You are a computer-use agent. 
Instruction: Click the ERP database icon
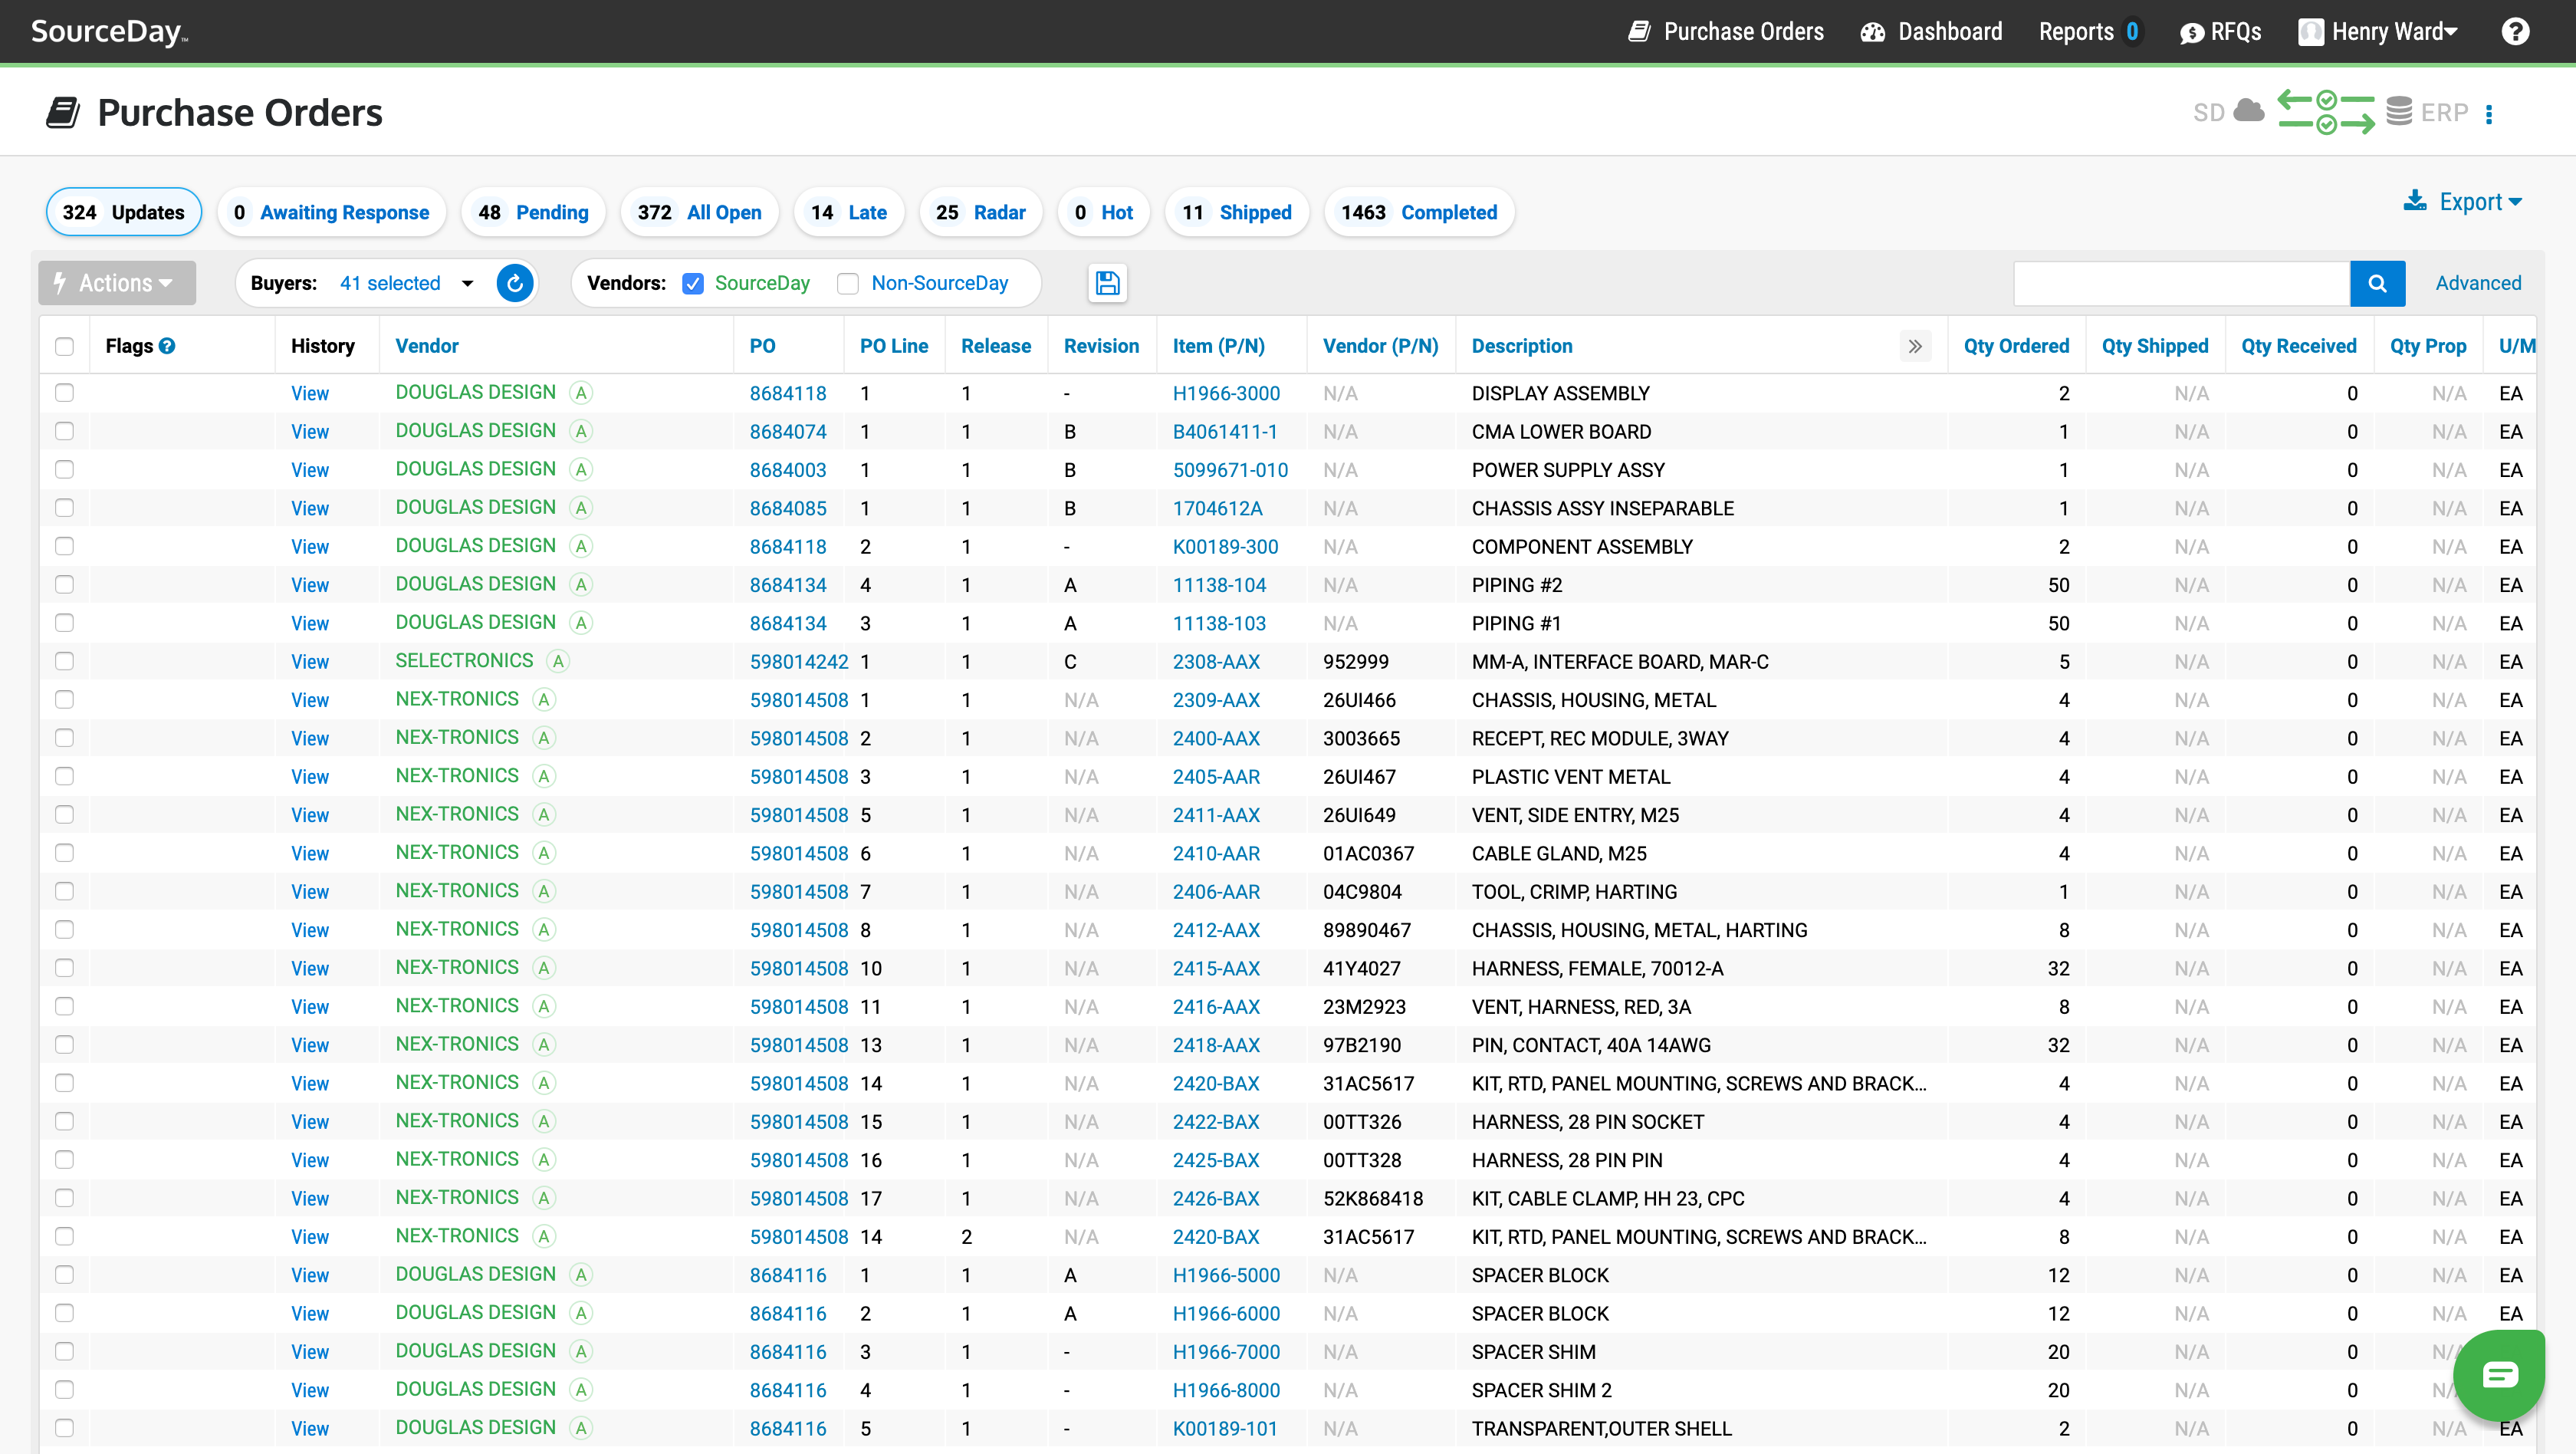pyautogui.click(x=2399, y=111)
